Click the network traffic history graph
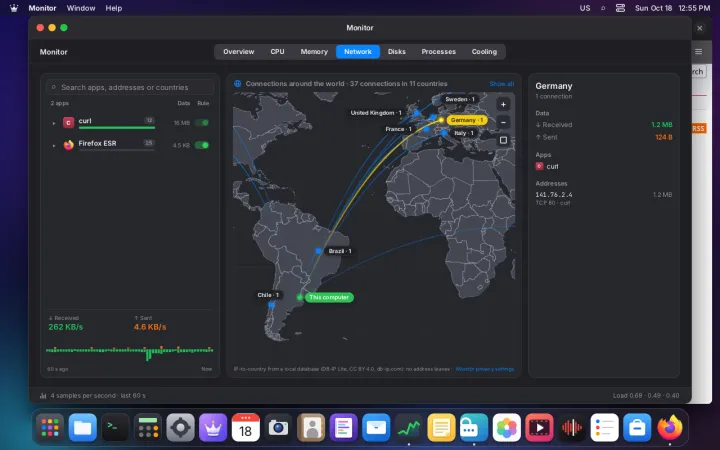720x450 pixels. [129, 351]
